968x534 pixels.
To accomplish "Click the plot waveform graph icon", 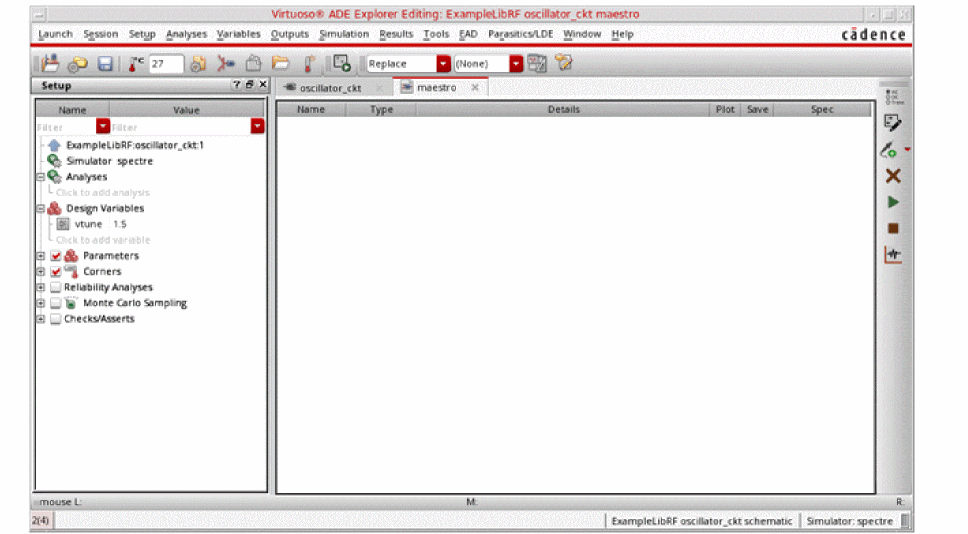I will tap(893, 254).
